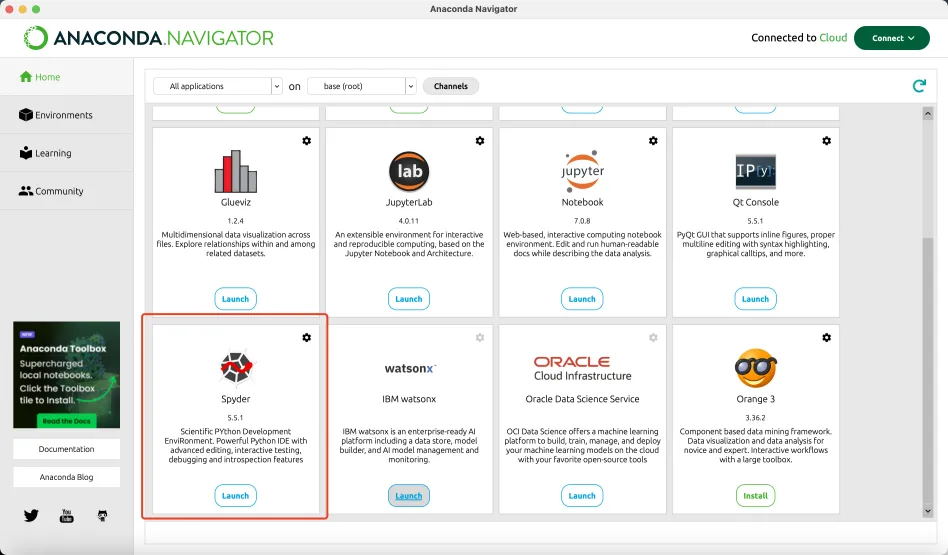The height and width of the screenshot is (555, 948).
Task: Click the Spyder version 5.5.1 text
Action: (x=236, y=418)
